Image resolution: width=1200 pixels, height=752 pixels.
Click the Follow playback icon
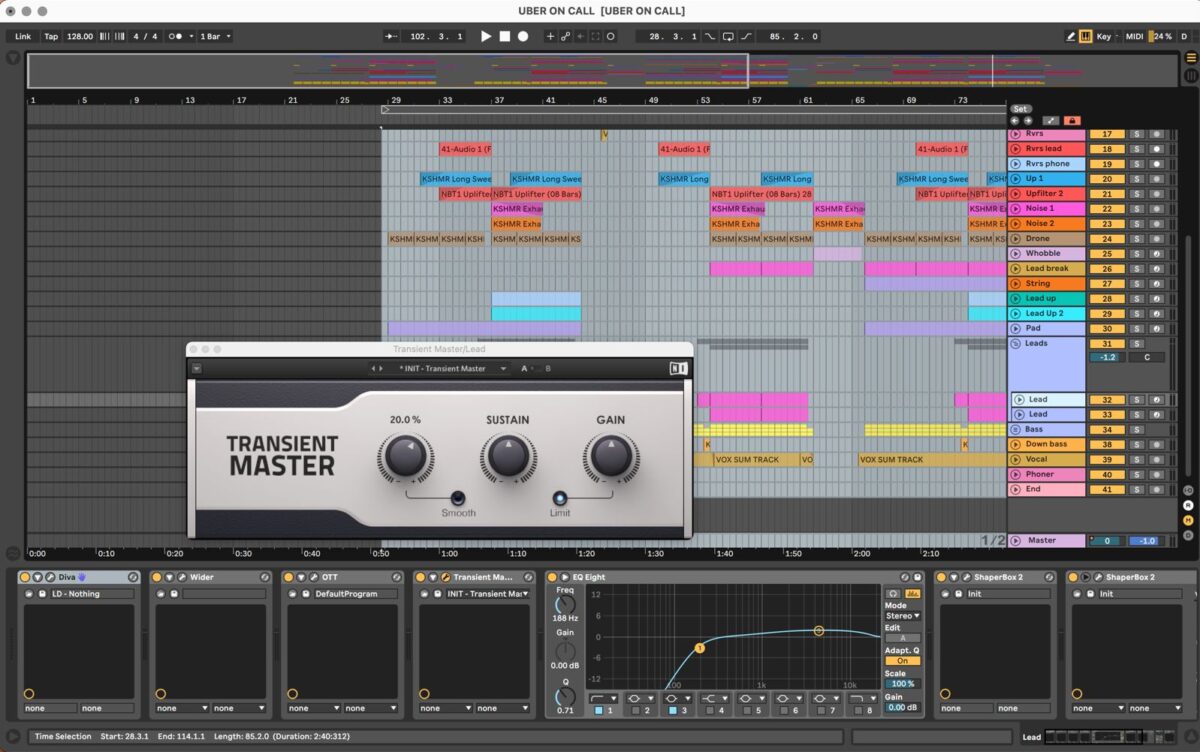391,36
